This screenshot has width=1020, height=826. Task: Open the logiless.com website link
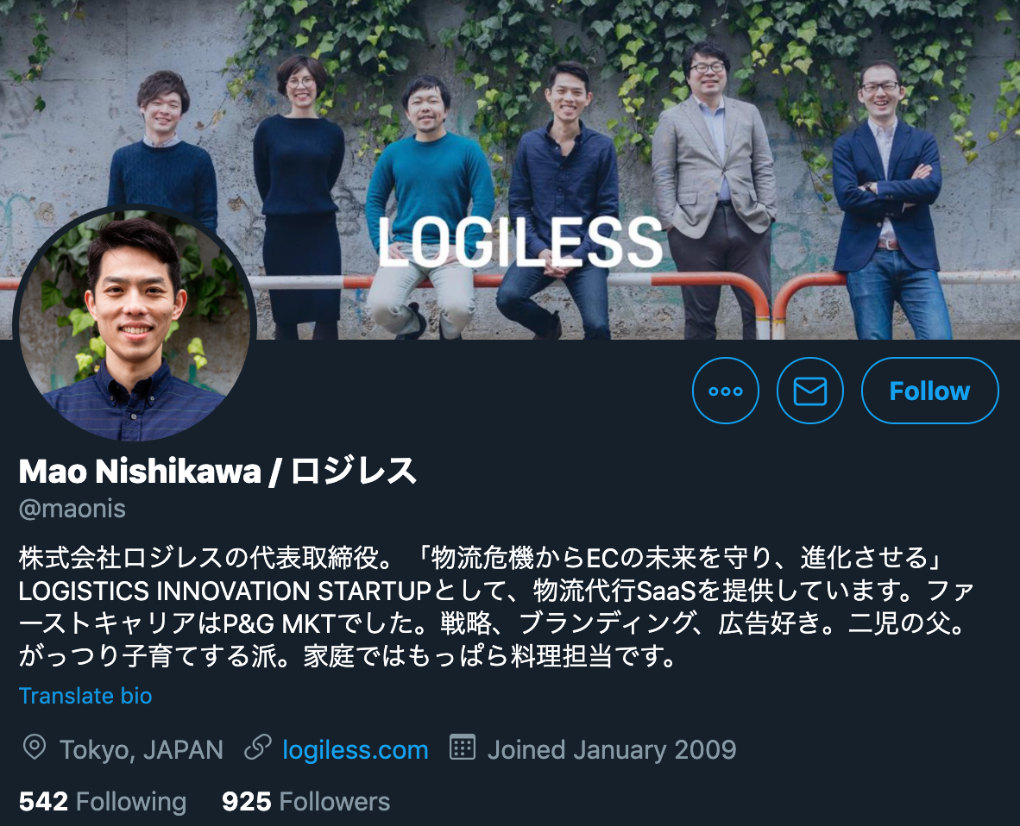coord(355,750)
